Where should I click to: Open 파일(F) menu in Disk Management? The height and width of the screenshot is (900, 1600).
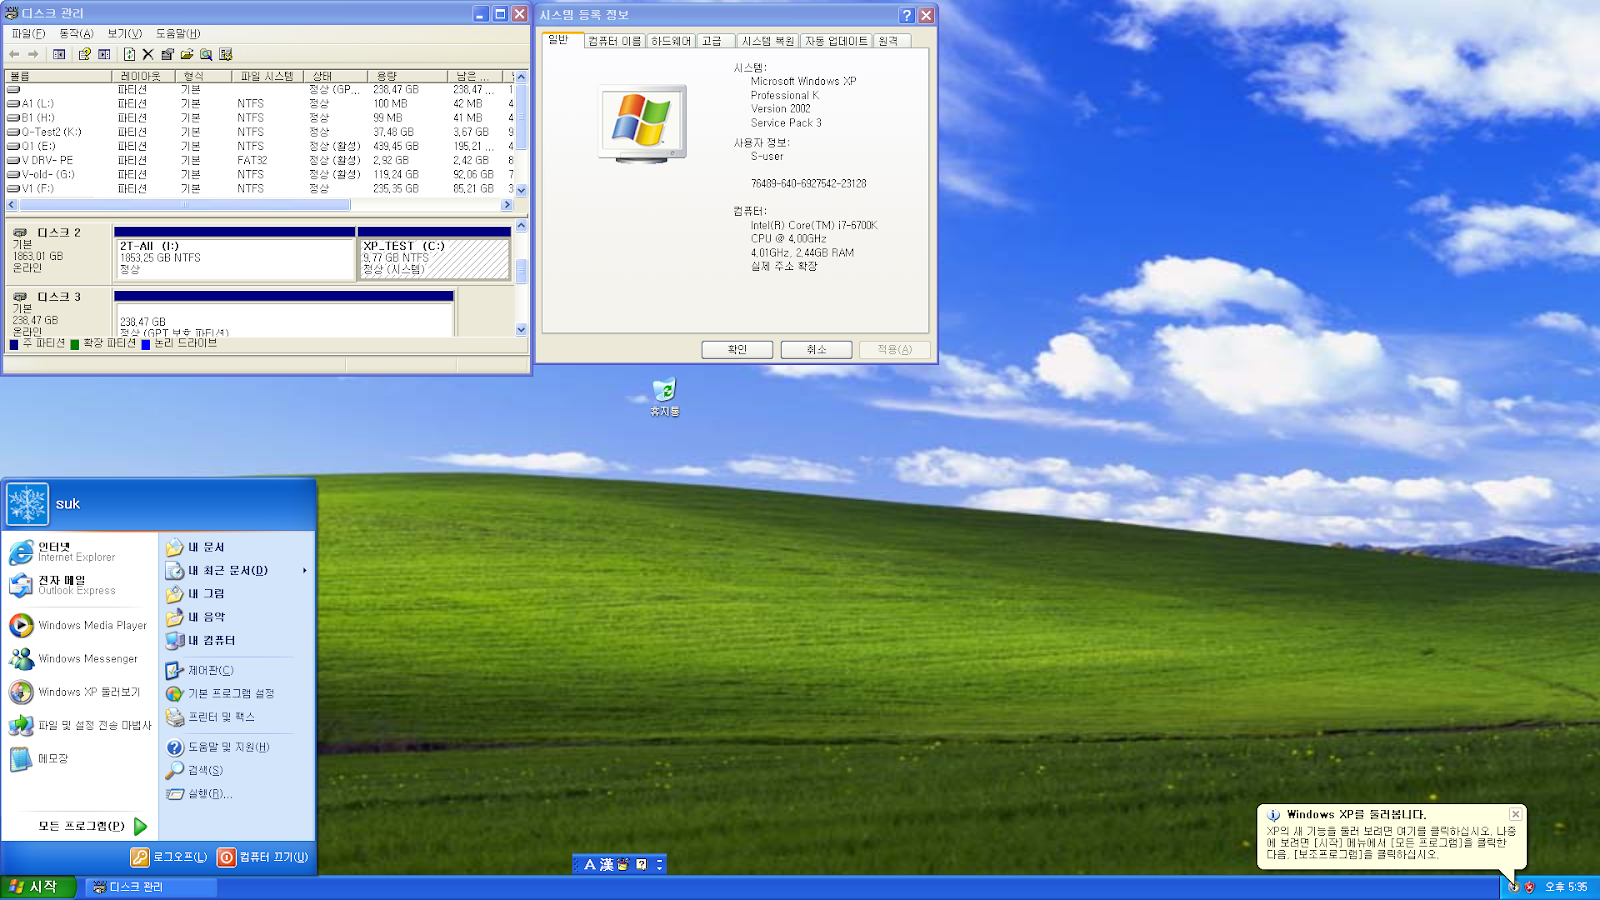coord(28,33)
